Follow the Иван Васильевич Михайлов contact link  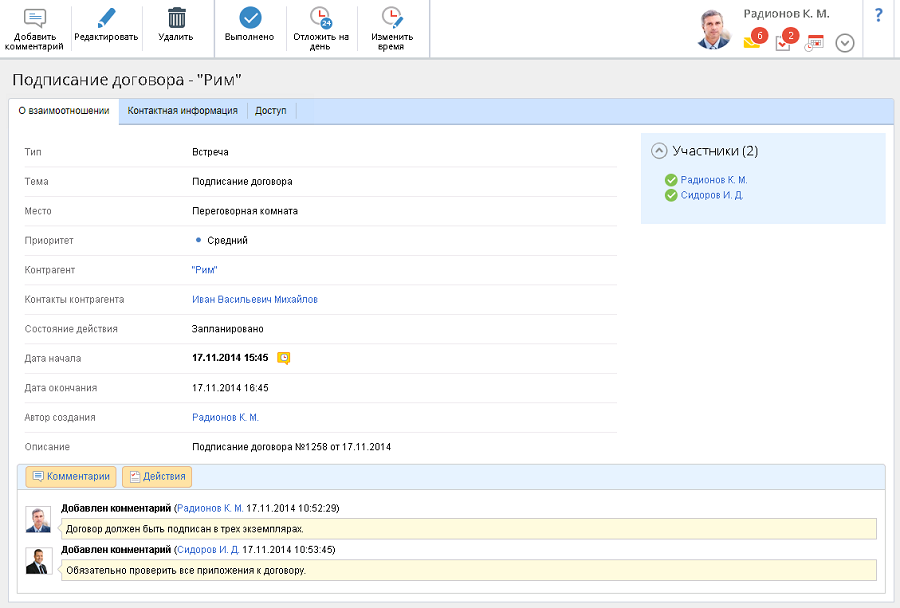(255, 299)
